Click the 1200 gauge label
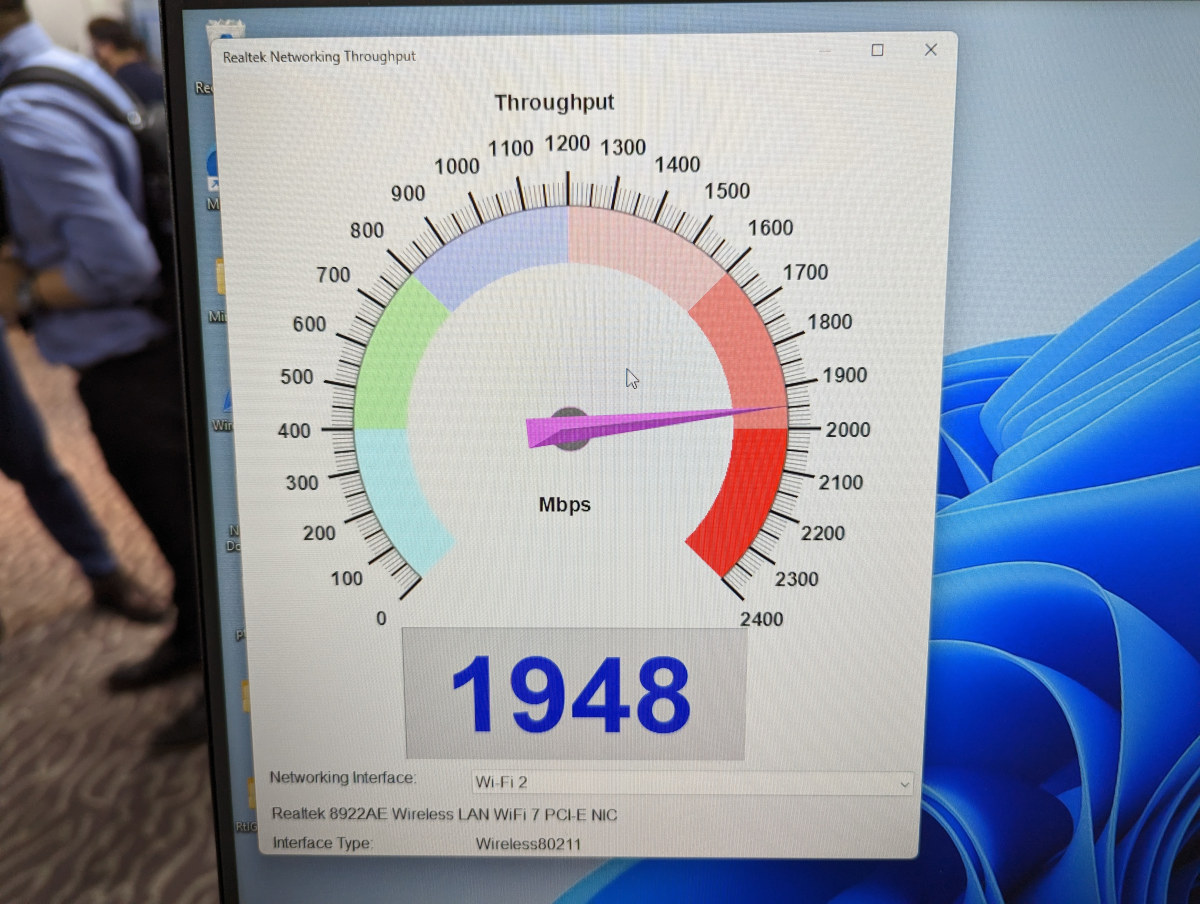The image size is (1200, 904). click(x=567, y=145)
